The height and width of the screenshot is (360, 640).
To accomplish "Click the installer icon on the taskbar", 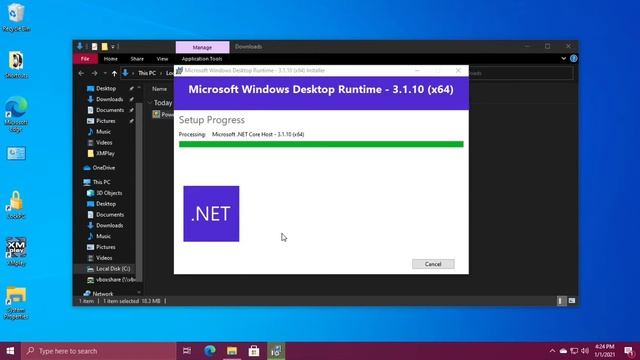I will [276, 351].
